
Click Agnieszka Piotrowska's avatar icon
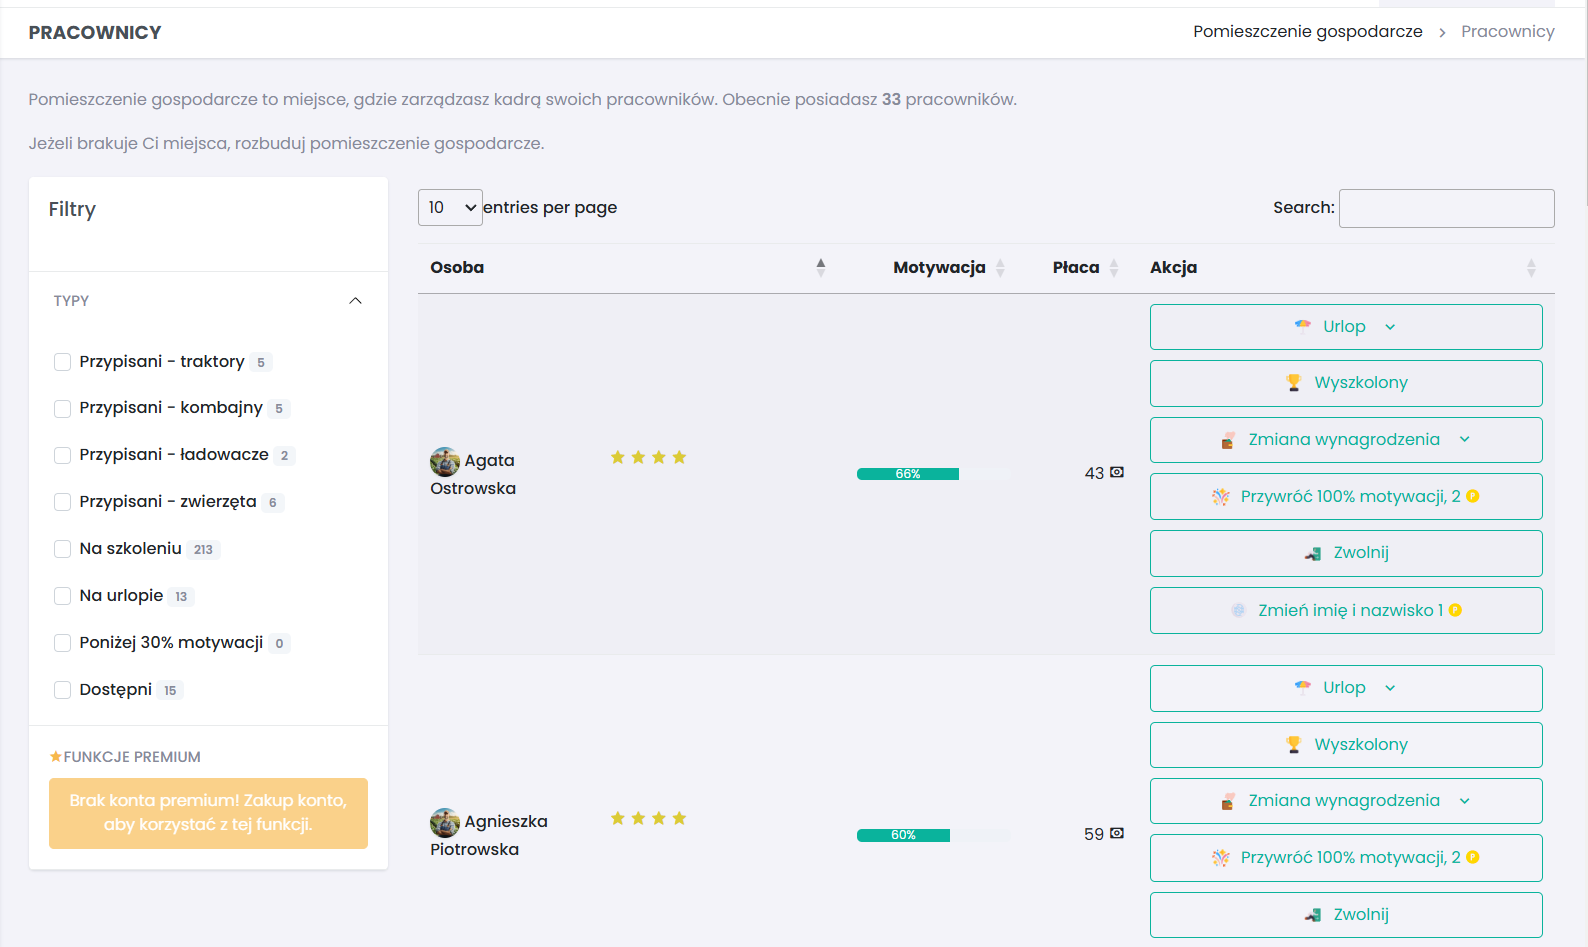click(444, 822)
